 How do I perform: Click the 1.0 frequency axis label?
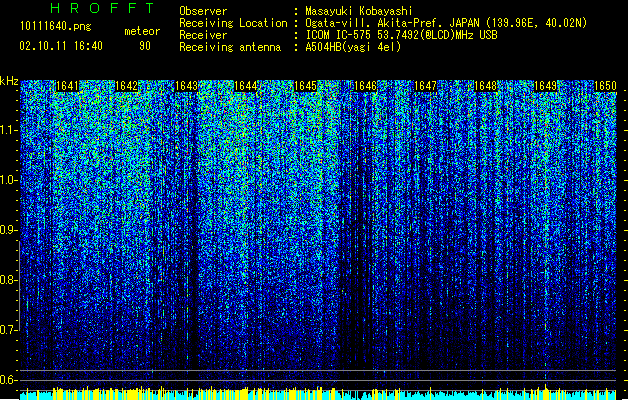[8, 180]
